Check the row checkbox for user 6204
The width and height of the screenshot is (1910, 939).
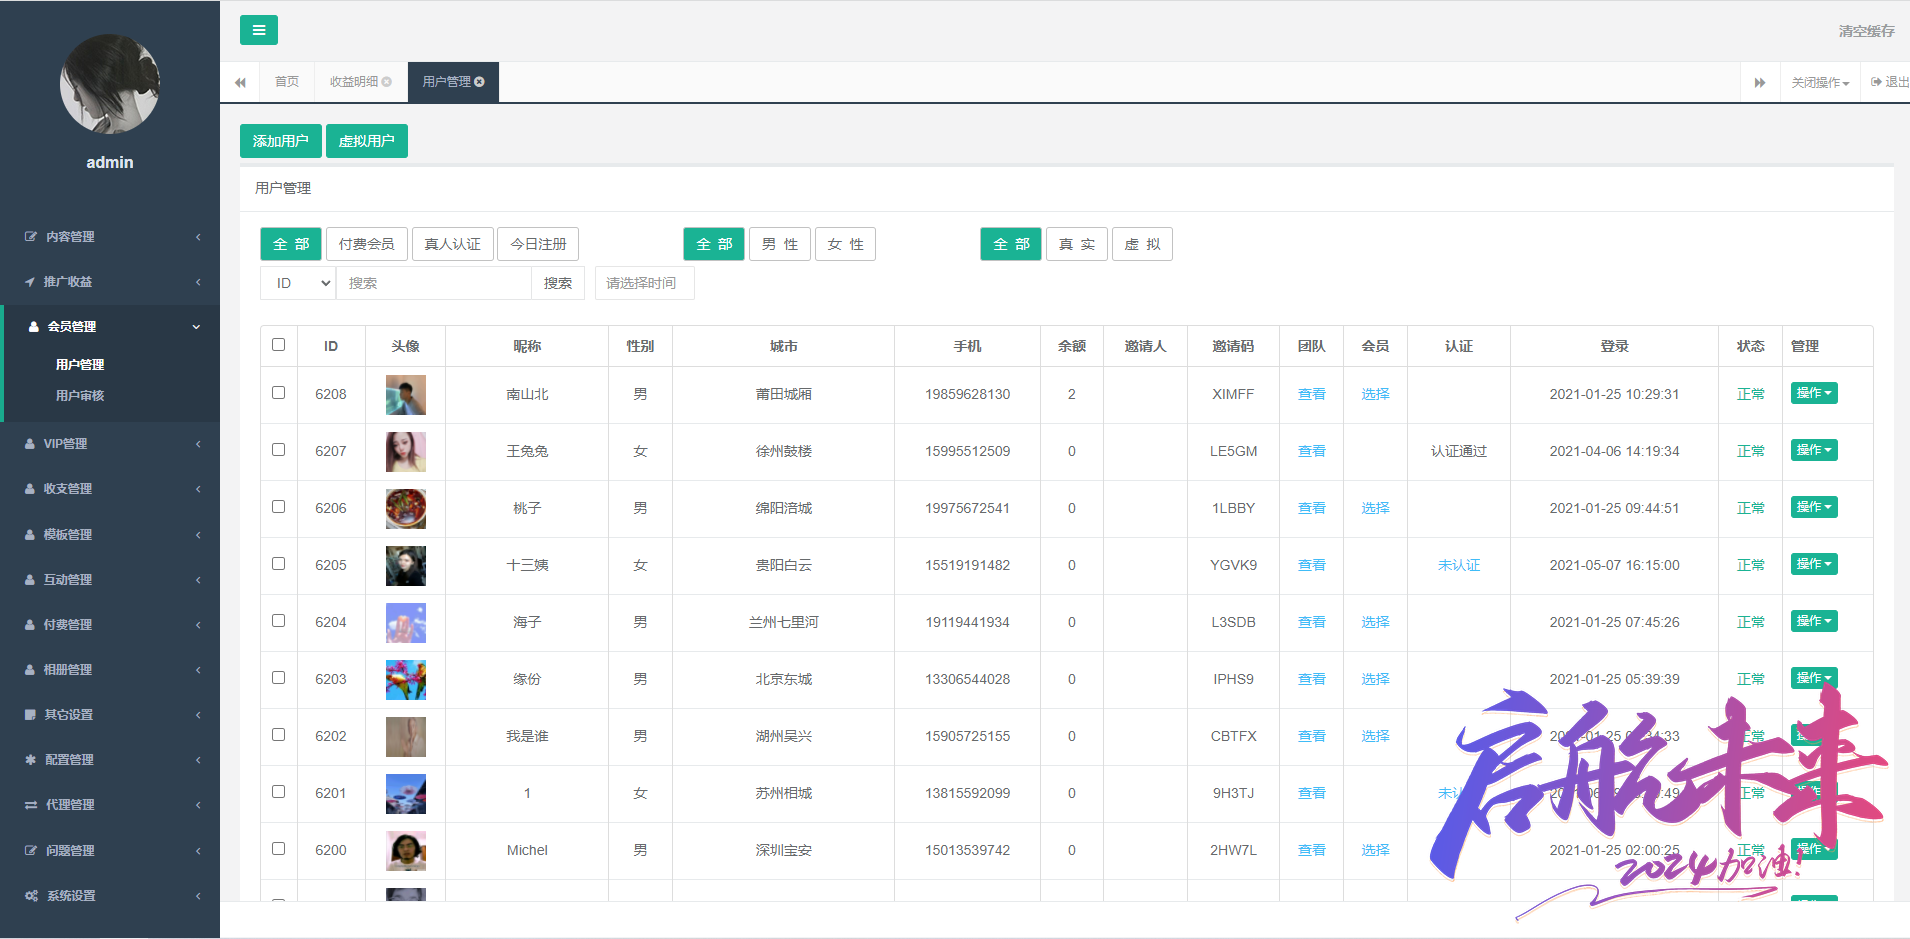[279, 621]
